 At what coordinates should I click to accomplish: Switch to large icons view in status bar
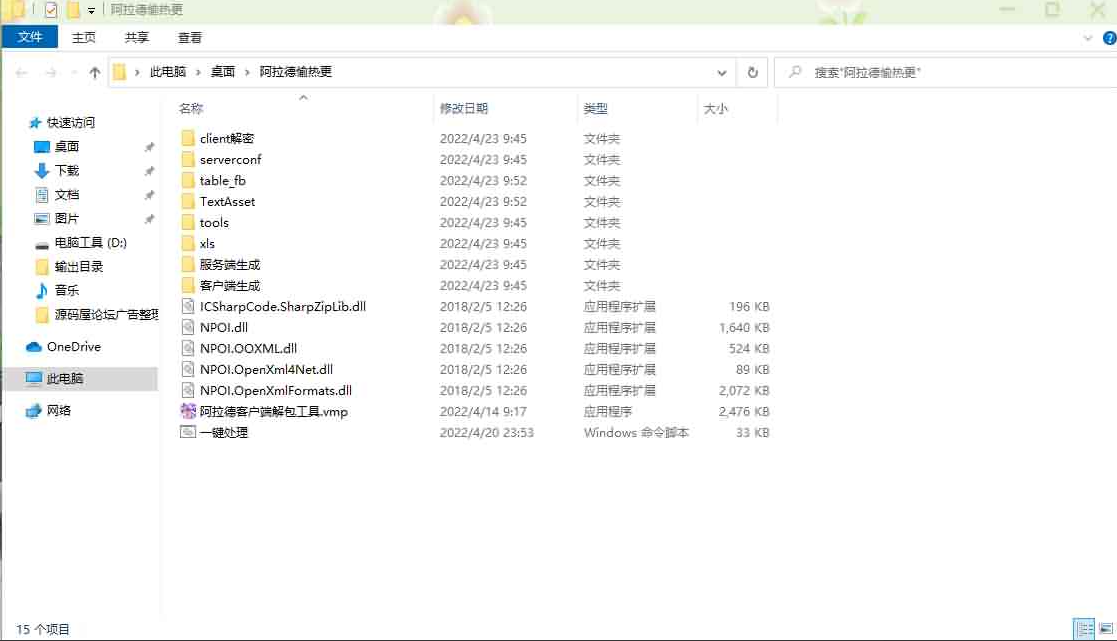coord(1104,629)
